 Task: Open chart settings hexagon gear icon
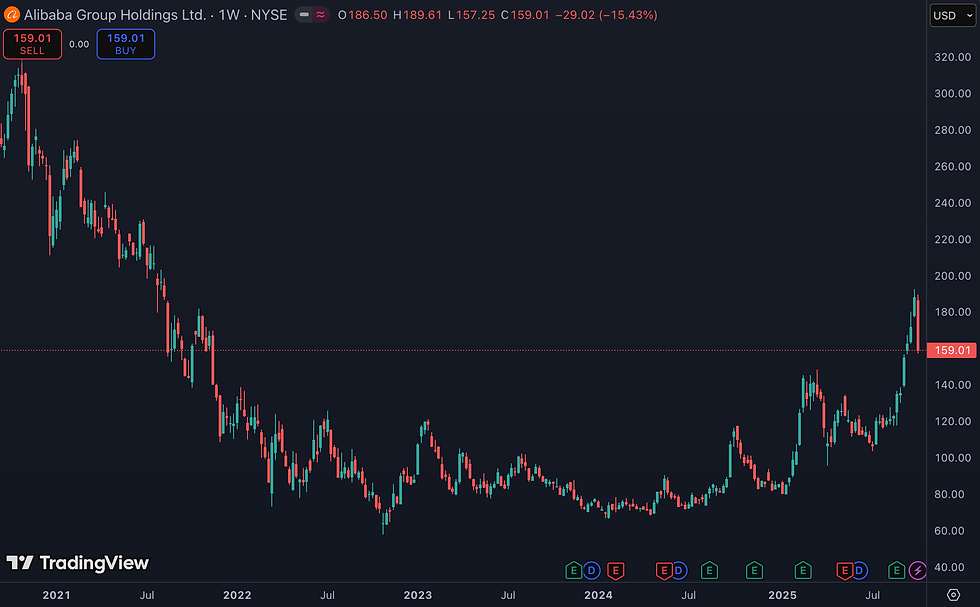pyautogui.click(x=953, y=594)
